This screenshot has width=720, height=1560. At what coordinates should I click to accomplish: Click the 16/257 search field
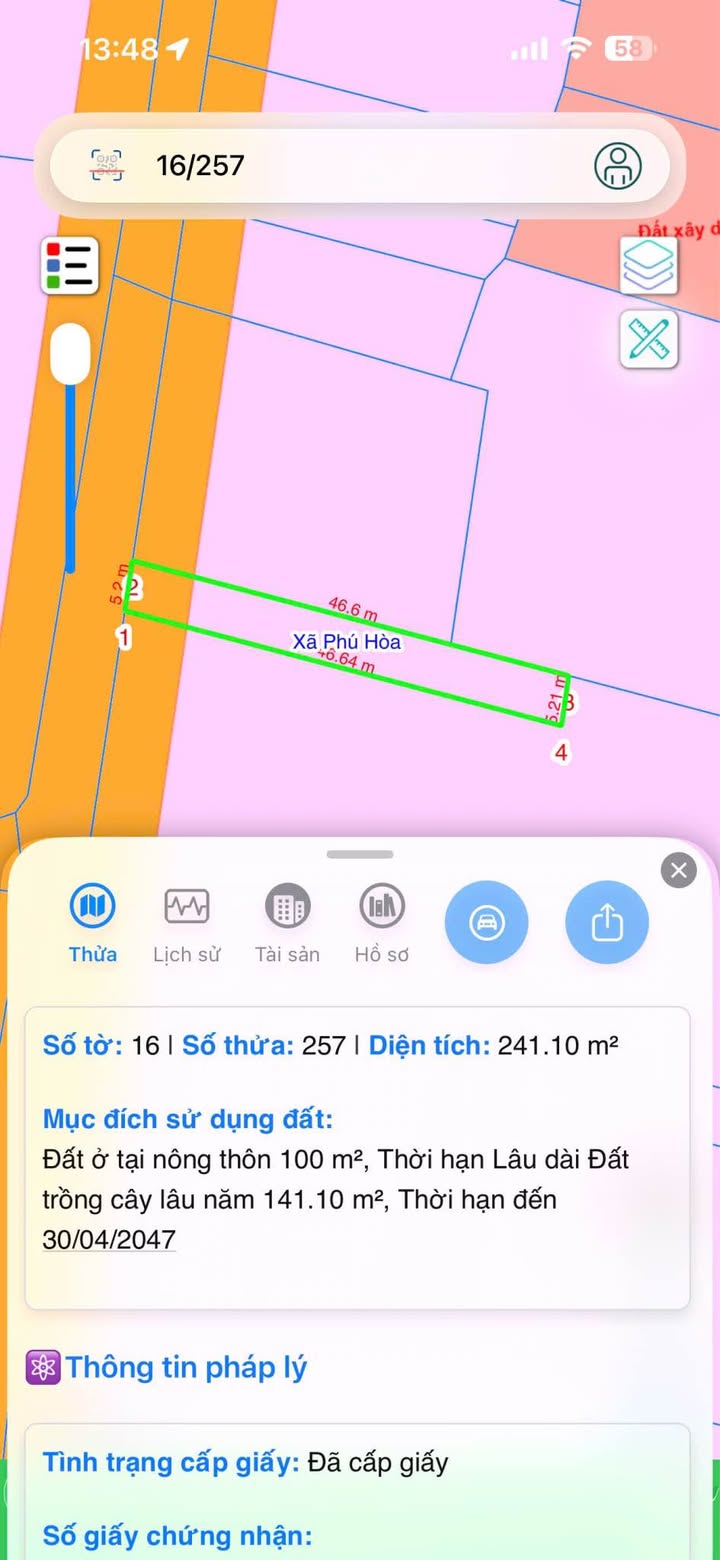pyautogui.click(x=360, y=165)
